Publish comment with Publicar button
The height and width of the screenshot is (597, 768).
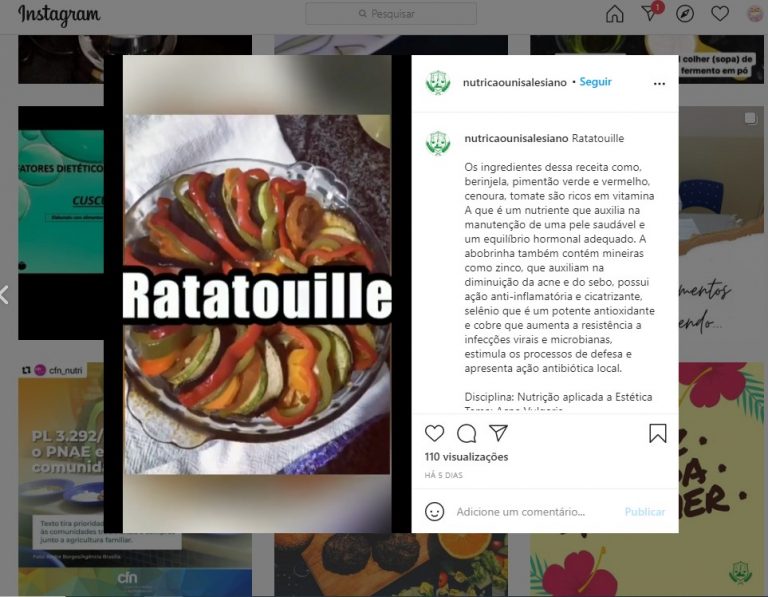click(x=645, y=511)
